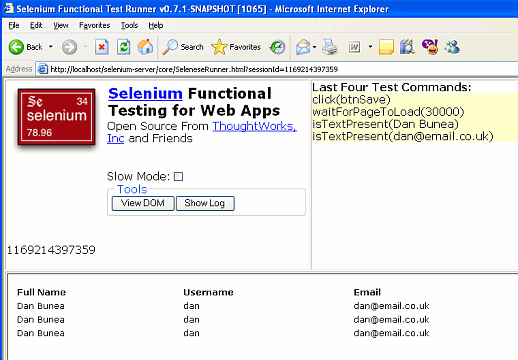518x360 pixels.
Task: Click the Edit with Word icon
Action: pyautogui.click(x=354, y=47)
